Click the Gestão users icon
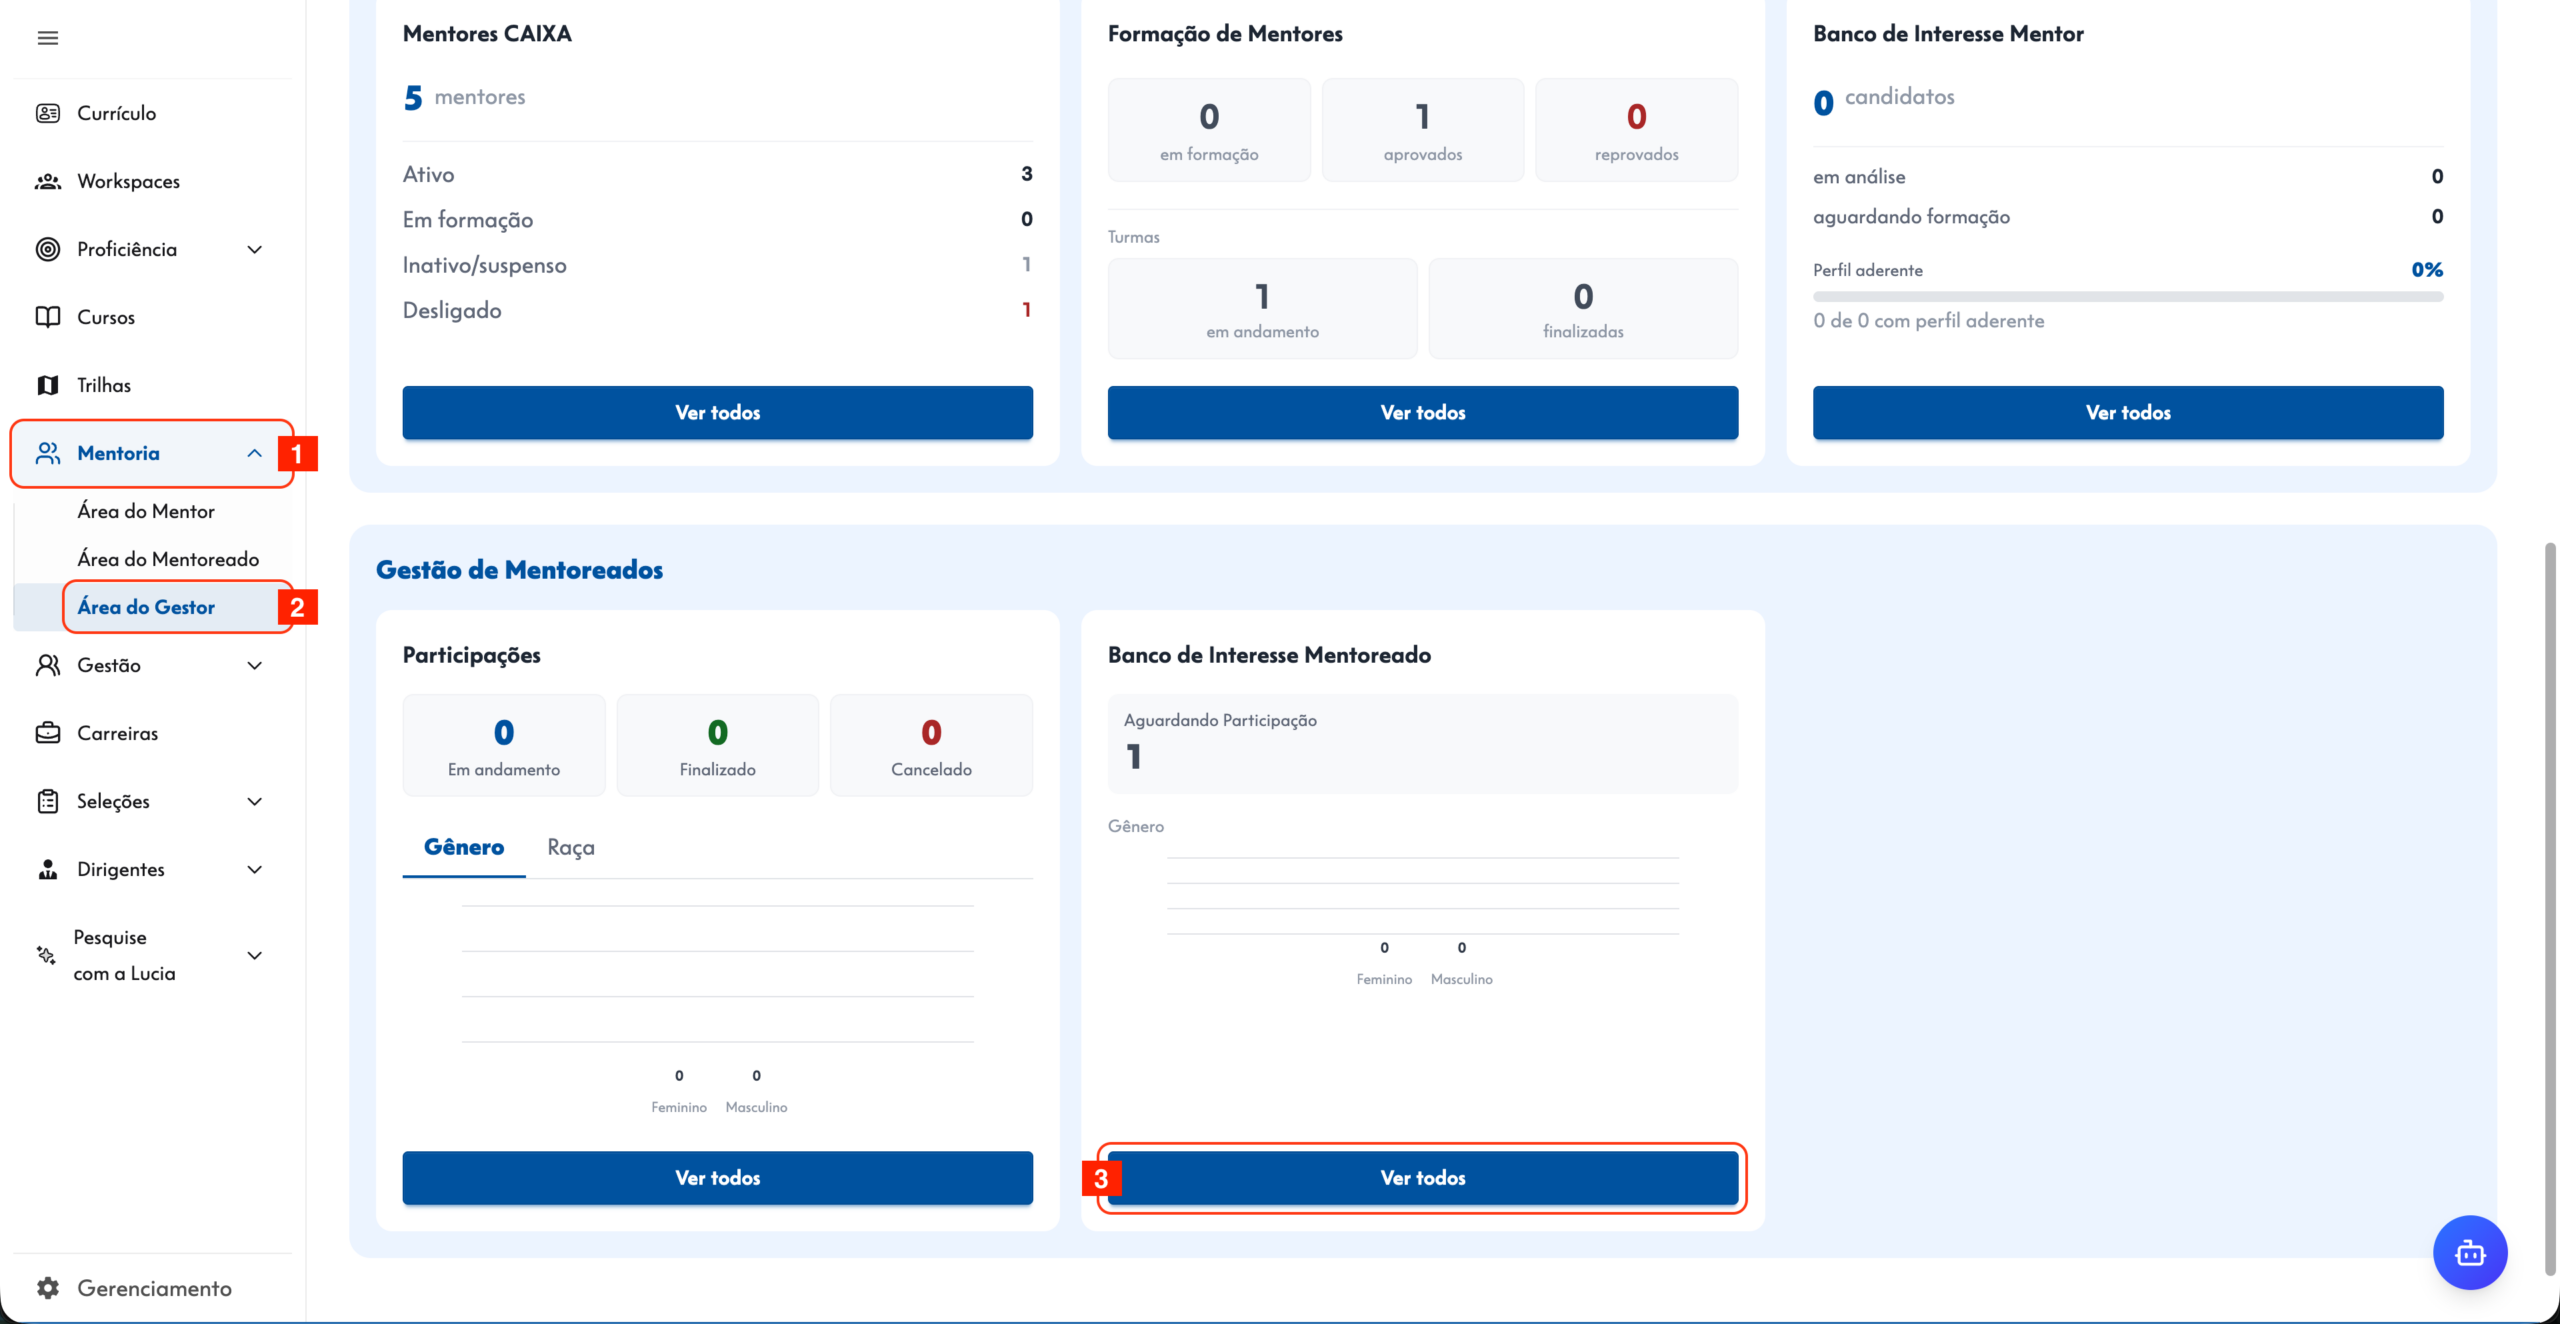 tap(47, 665)
